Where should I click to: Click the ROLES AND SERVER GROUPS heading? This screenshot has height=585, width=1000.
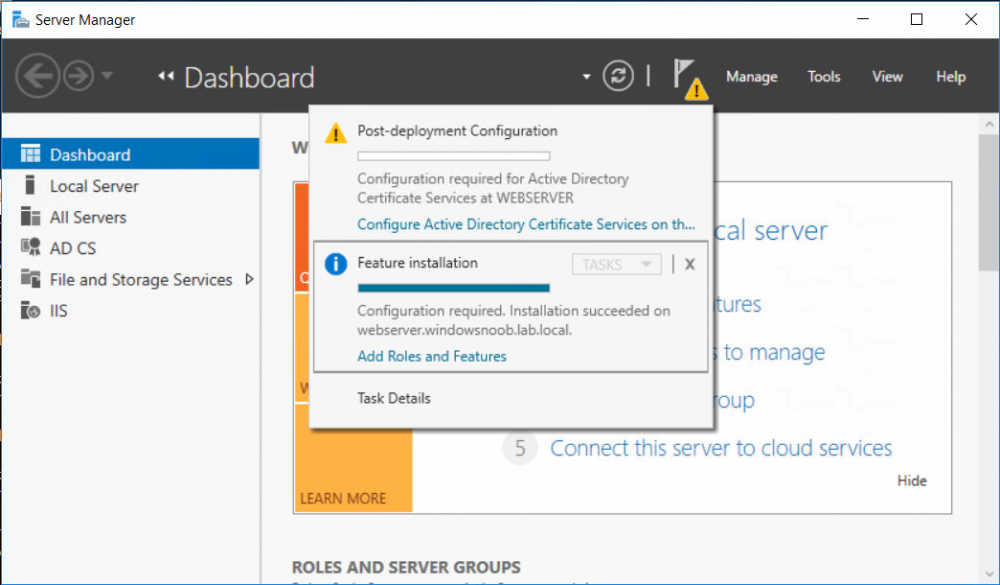pyautogui.click(x=406, y=567)
